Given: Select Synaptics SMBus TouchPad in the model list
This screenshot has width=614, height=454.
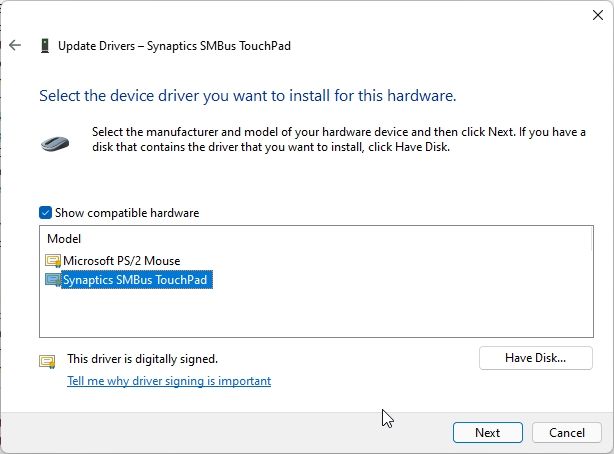Looking at the screenshot, I should pyautogui.click(x=135, y=281).
